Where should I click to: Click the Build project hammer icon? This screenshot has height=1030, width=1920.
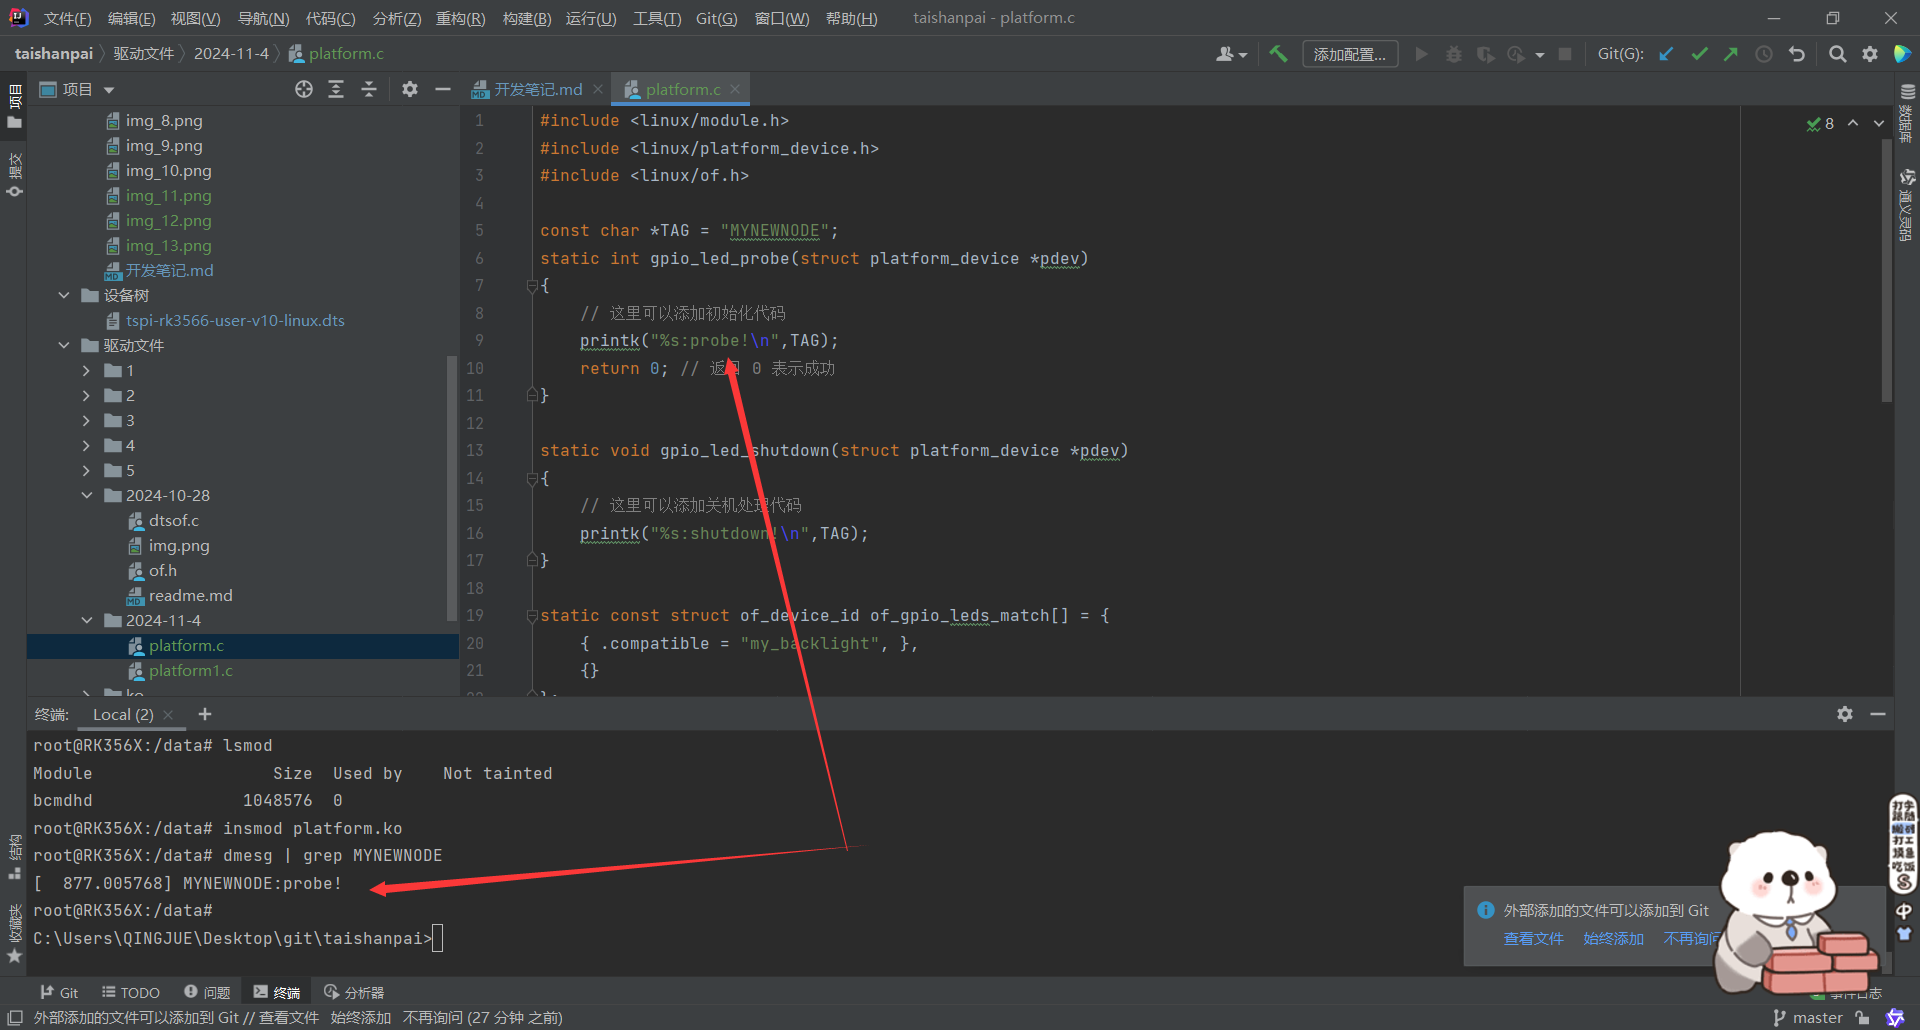point(1278,54)
